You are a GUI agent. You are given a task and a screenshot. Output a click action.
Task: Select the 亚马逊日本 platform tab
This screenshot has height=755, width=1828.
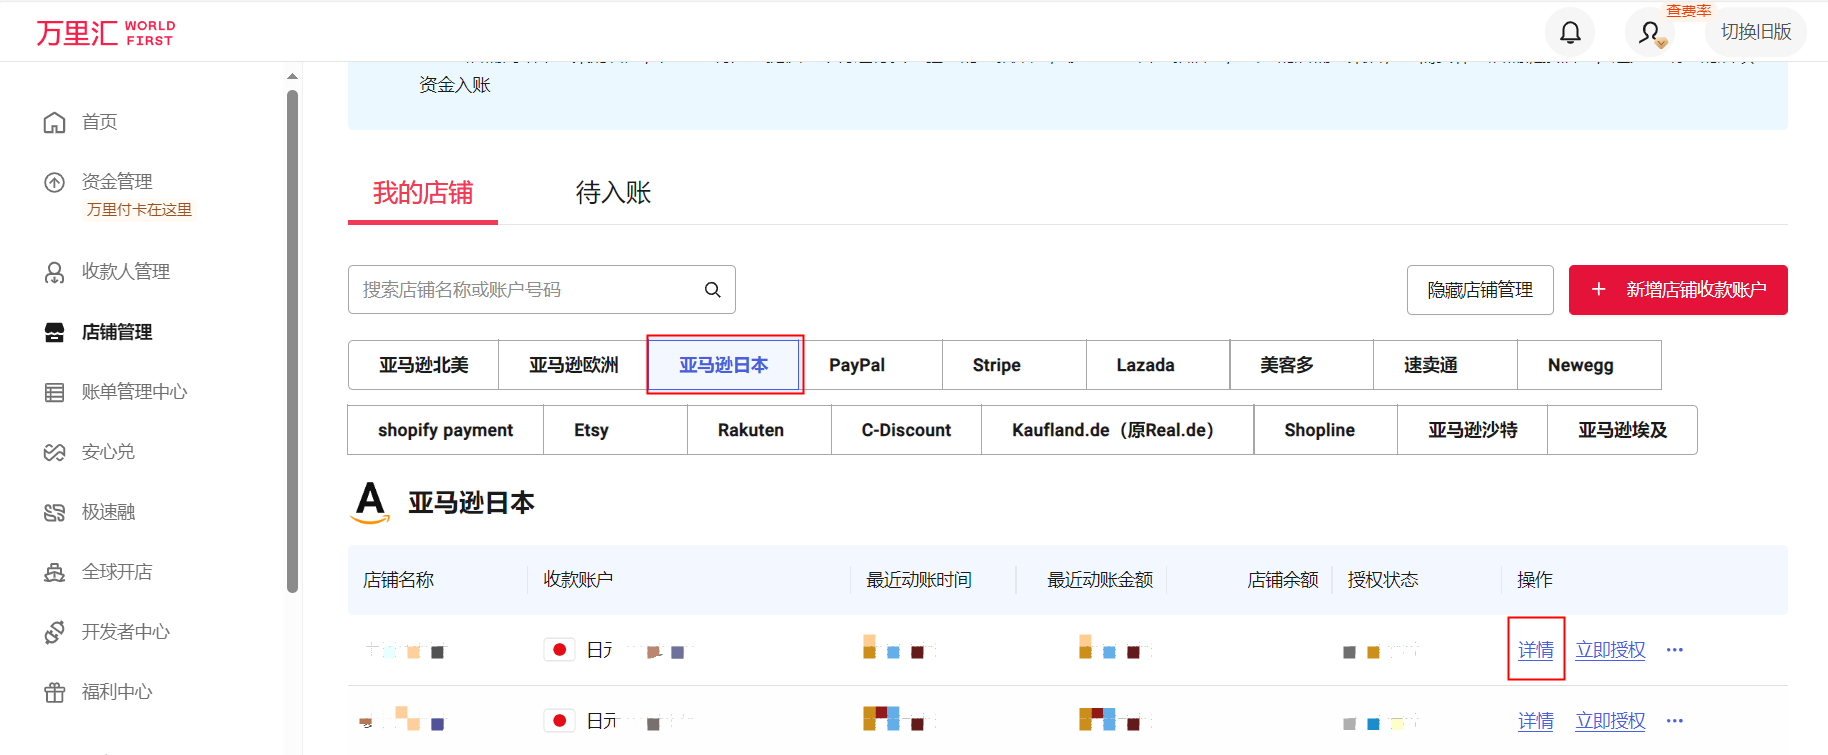point(724,365)
